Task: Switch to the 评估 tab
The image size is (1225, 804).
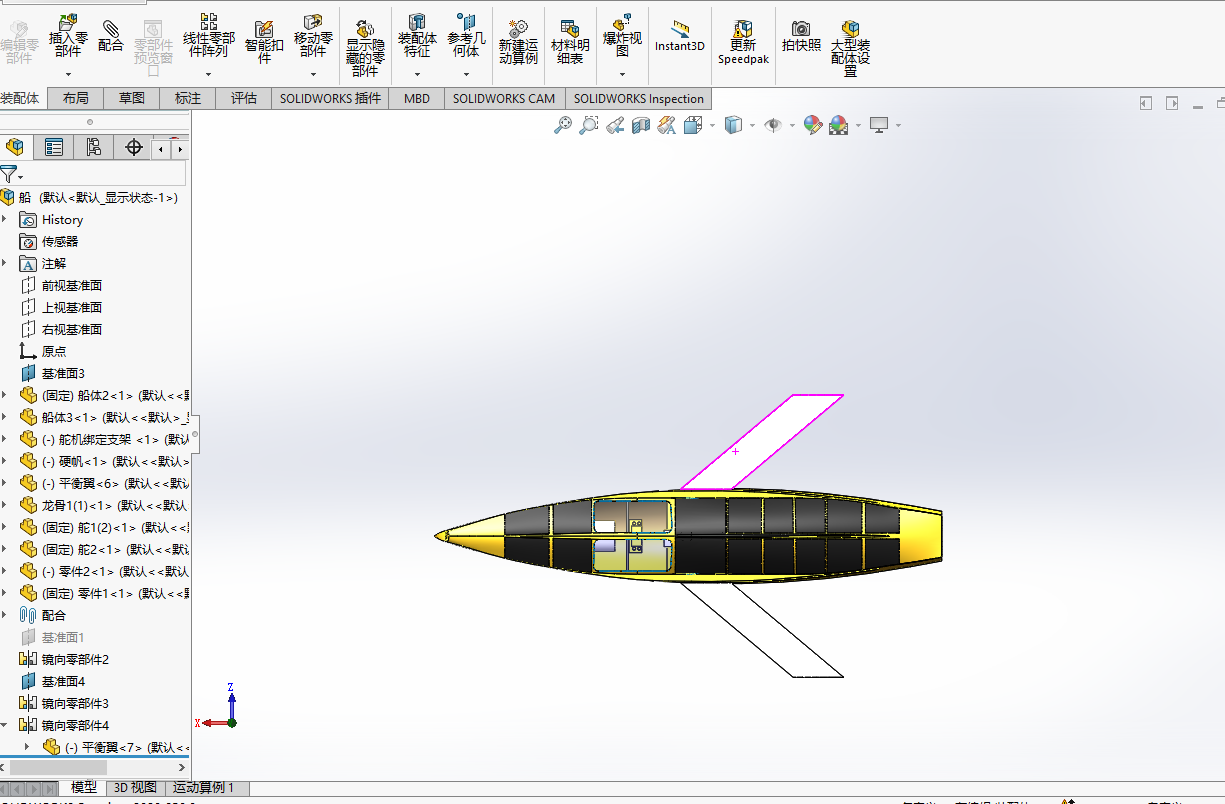Action: (244, 98)
